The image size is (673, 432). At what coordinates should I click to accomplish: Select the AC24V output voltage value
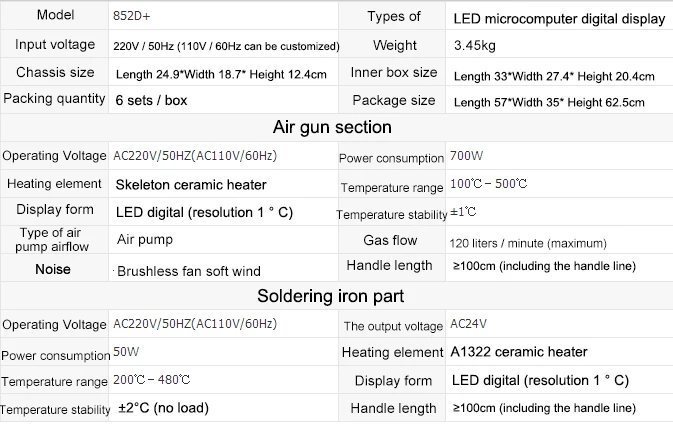(470, 324)
